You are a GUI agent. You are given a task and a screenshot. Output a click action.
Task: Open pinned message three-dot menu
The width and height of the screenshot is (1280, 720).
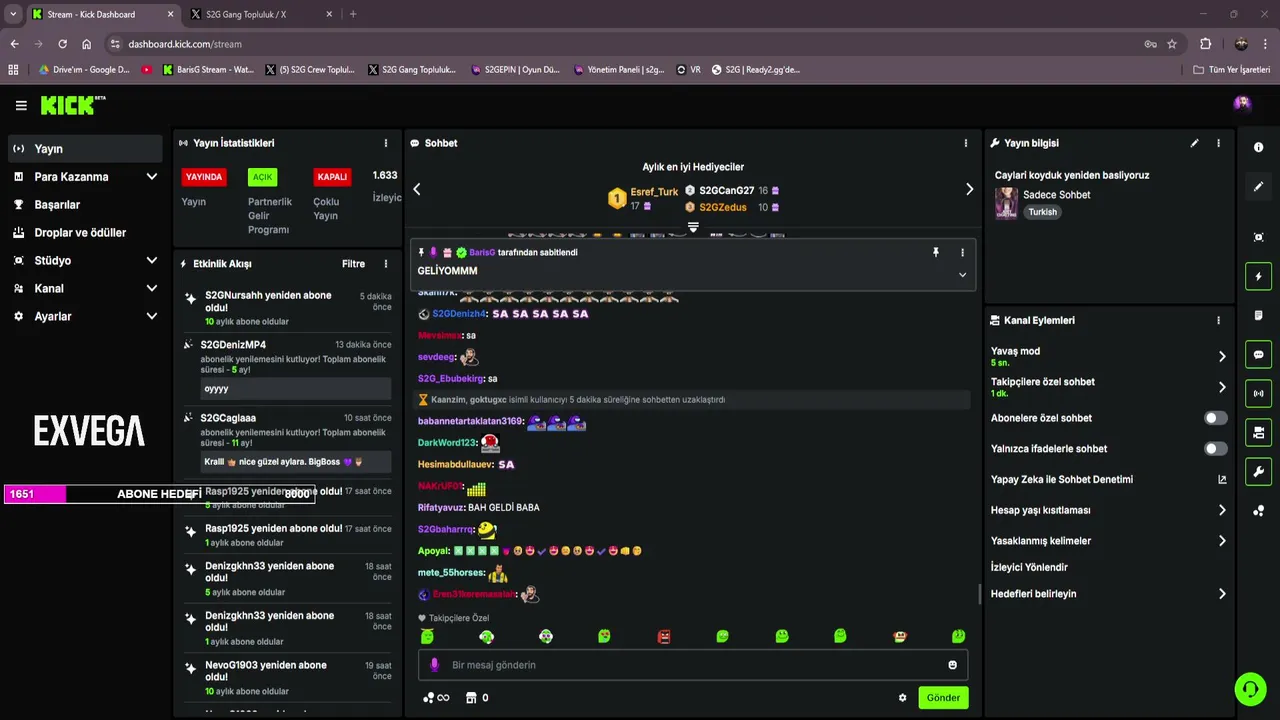pyautogui.click(x=963, y=253)
